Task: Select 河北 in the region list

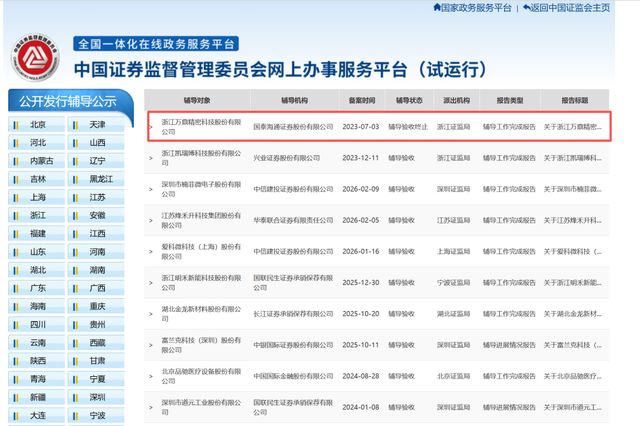Action: coord(36,143)
